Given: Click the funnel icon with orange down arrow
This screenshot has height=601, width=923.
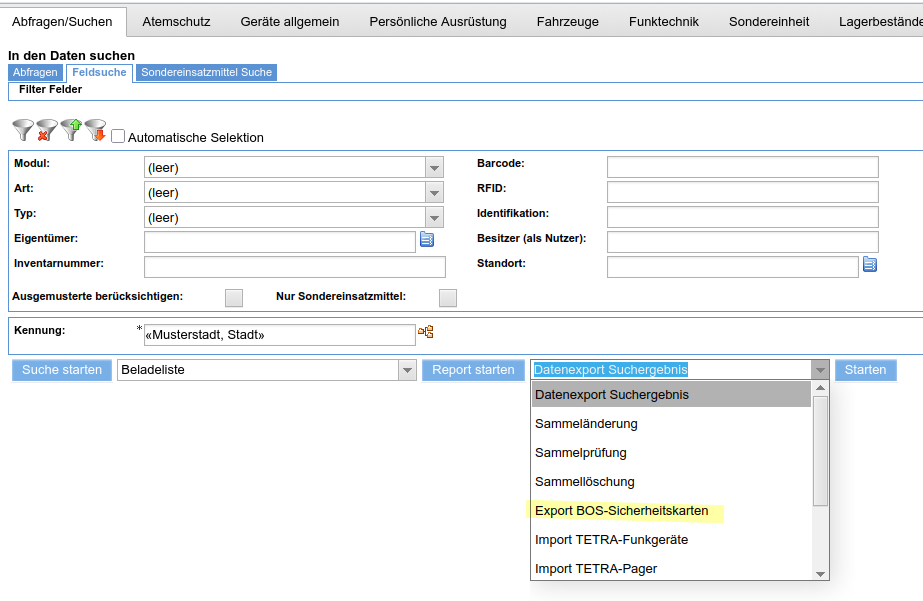Looking at the screenshot, I should tap(95, 130).
